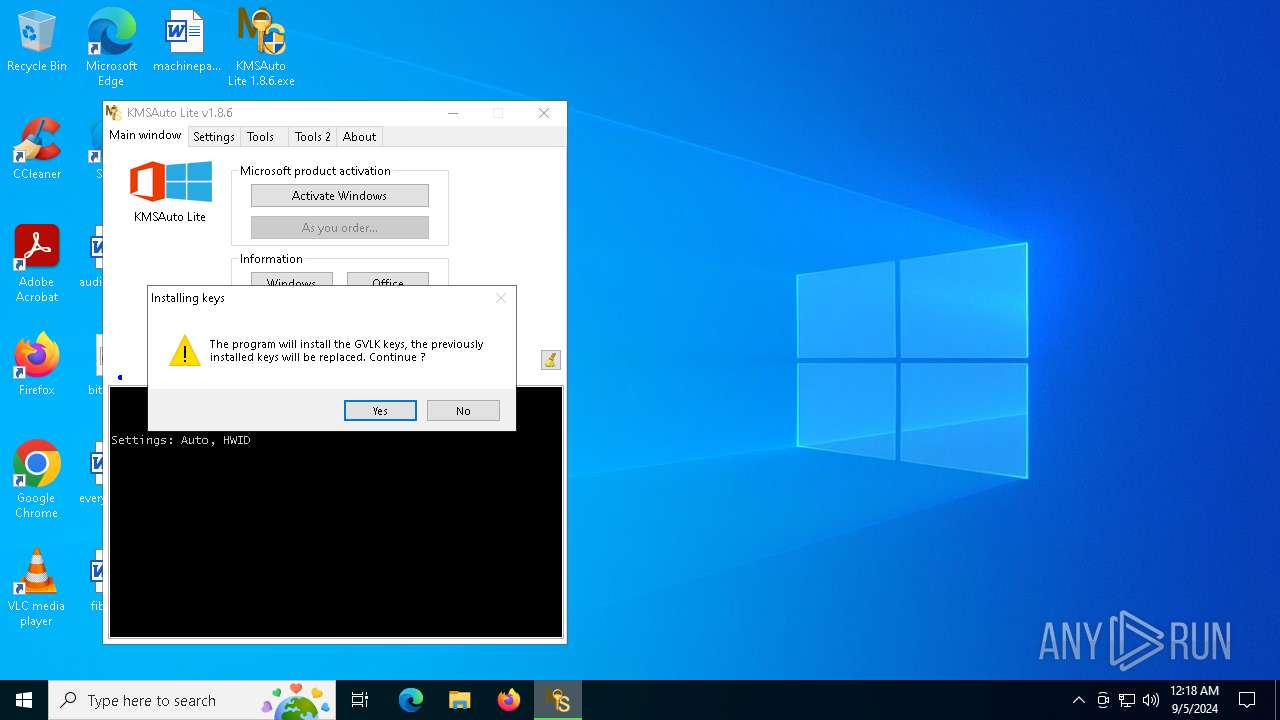Open the Windows Start menu

tap(24, 700)
